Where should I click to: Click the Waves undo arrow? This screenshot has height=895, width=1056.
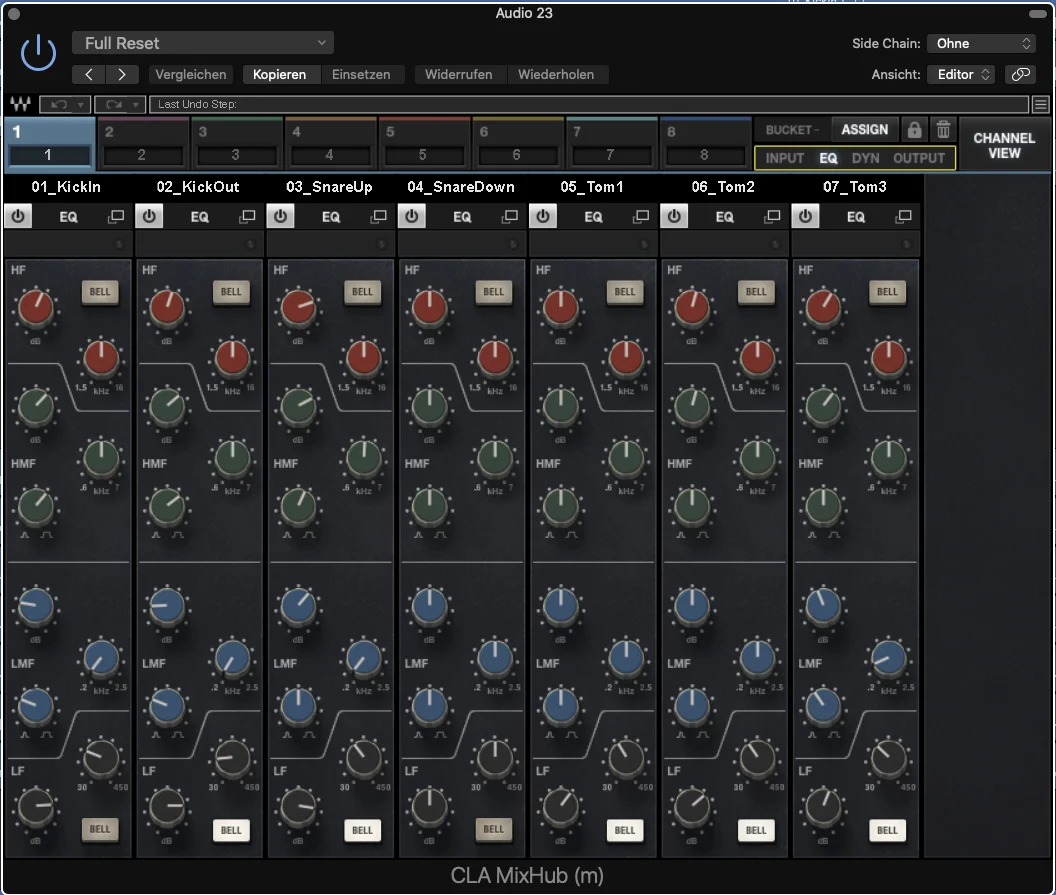pyautogui.click(x=59, y=104)
